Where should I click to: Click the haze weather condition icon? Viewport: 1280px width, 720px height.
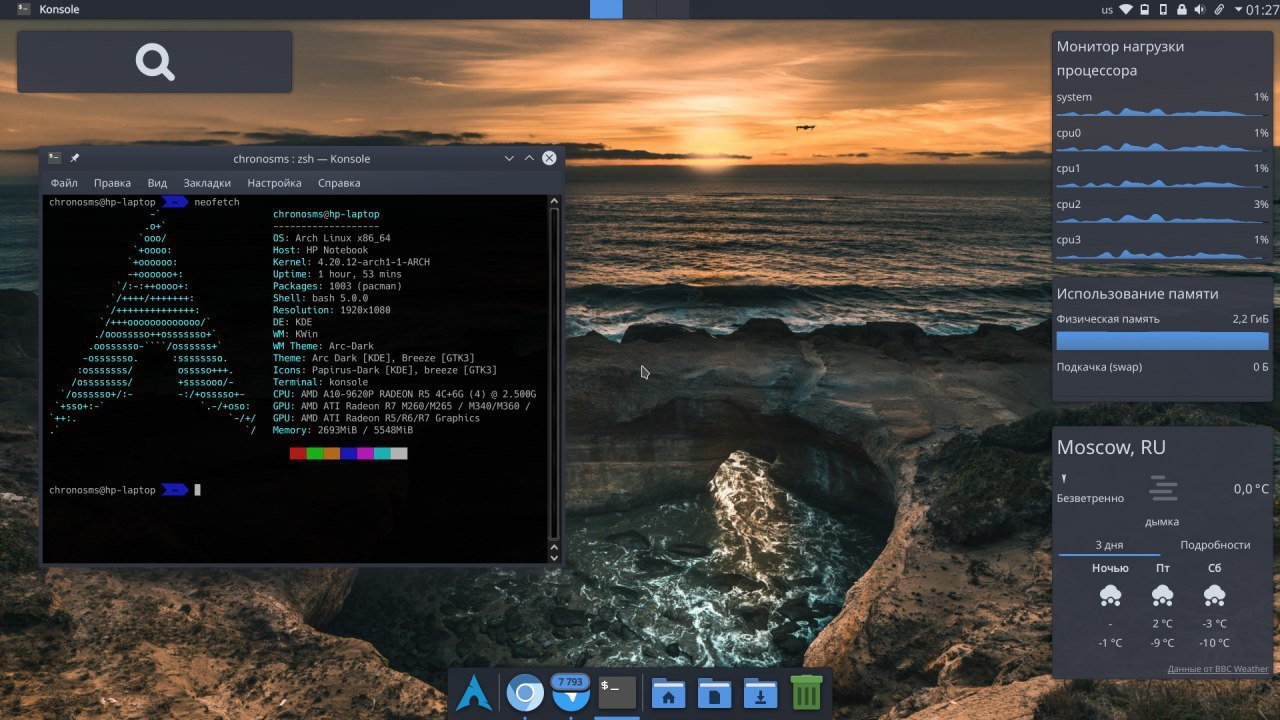1163,489
